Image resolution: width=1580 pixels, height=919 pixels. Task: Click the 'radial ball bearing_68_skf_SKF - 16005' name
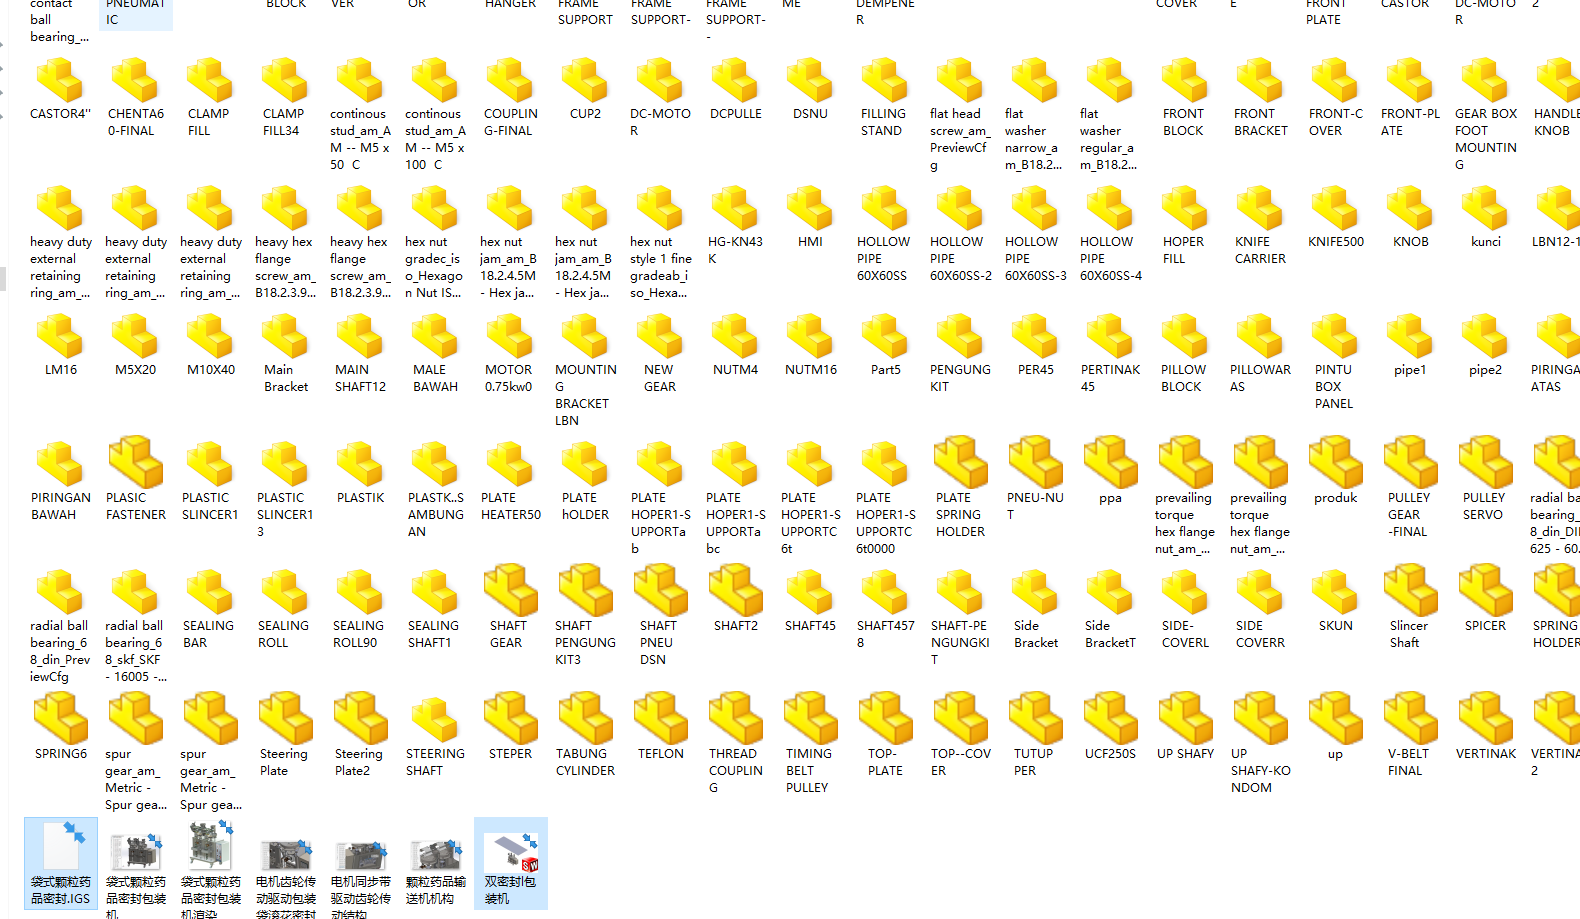tap(135, 651)
